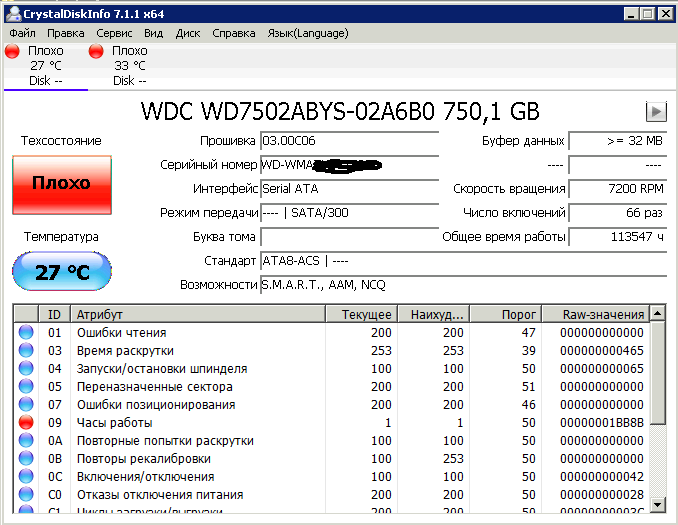The height and width of the screenshot is (525, 678).
Task: Click the Число включений value 66 раз
Action: tap(617, 213)
